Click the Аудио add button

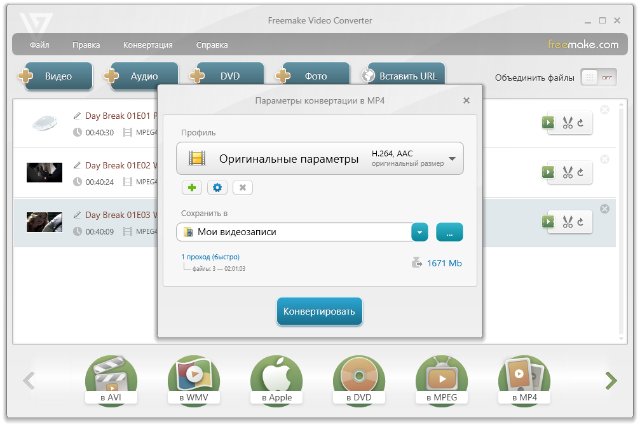pos(142,76)
